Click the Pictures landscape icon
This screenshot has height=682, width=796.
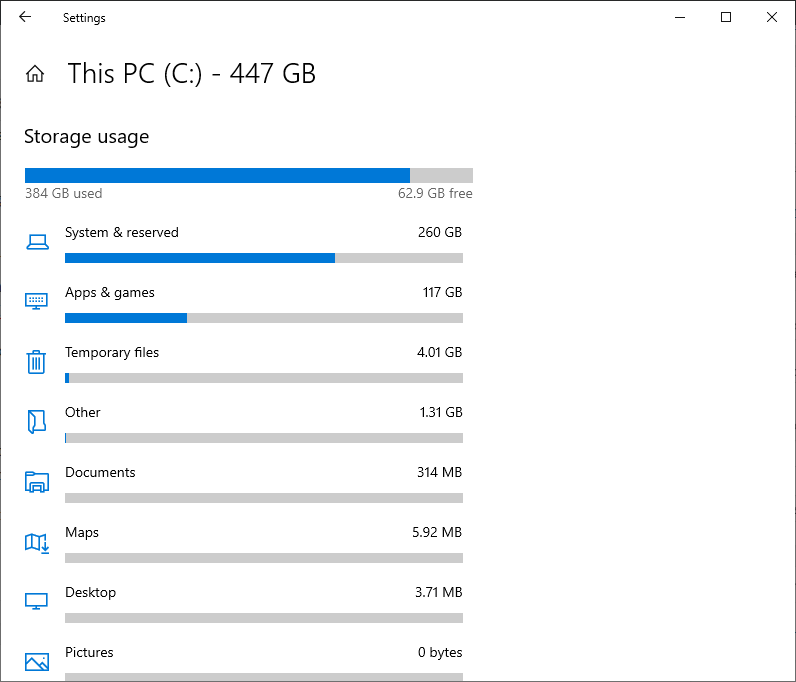(x=37, y=662)
